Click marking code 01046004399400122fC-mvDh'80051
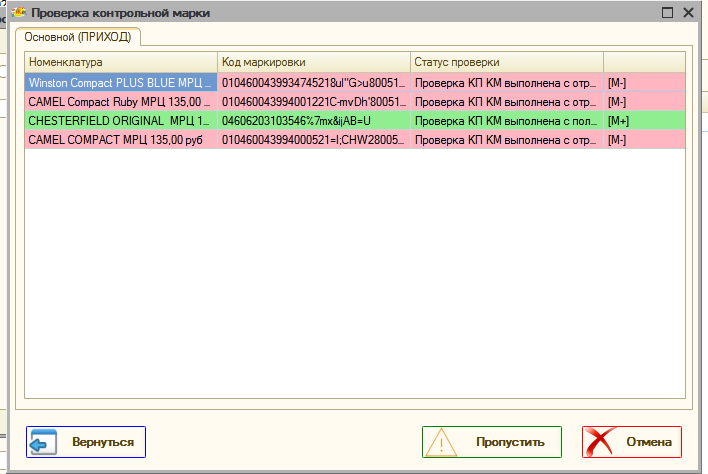This screenshot has width=708, height=474. pyautogui.click(x=314, y=102)
